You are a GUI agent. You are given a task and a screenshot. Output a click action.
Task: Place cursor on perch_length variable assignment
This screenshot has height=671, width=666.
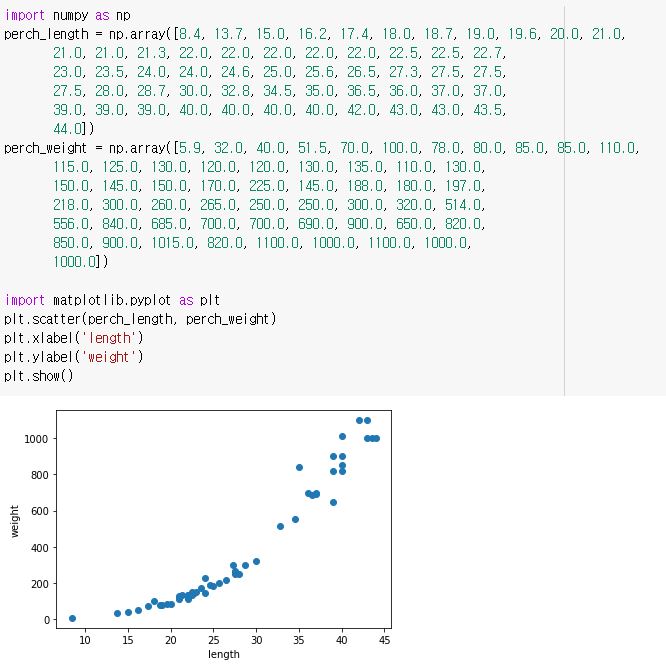point(43,34)
